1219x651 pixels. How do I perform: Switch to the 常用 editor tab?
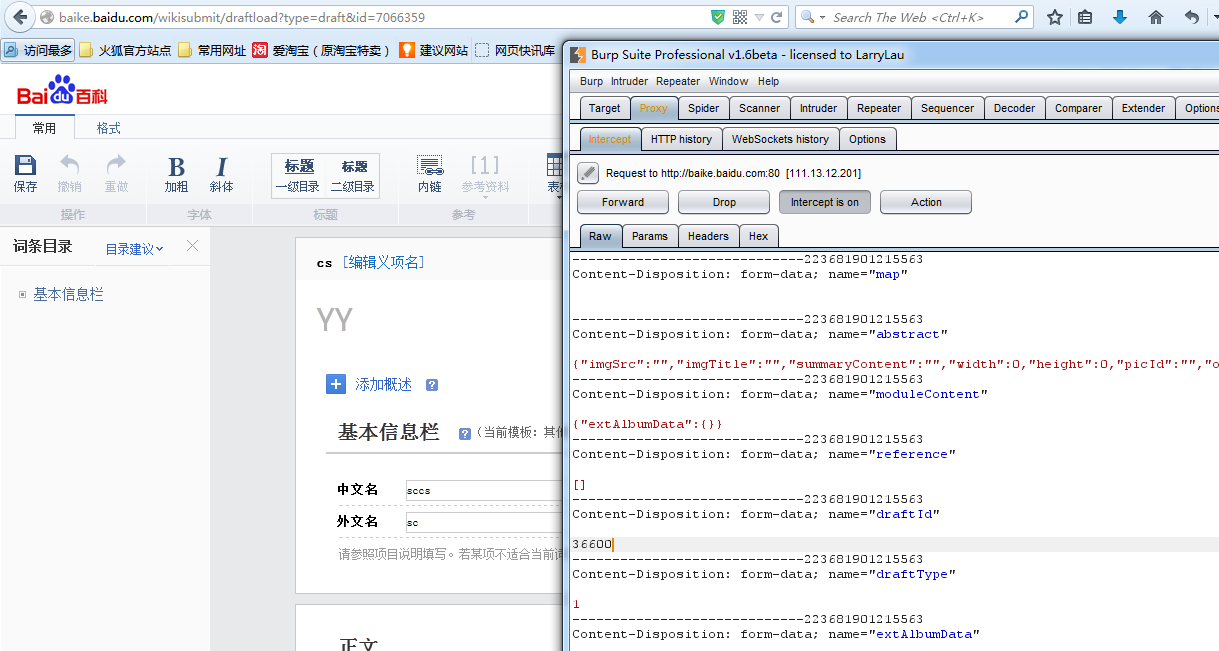click(x=44, y=128)
